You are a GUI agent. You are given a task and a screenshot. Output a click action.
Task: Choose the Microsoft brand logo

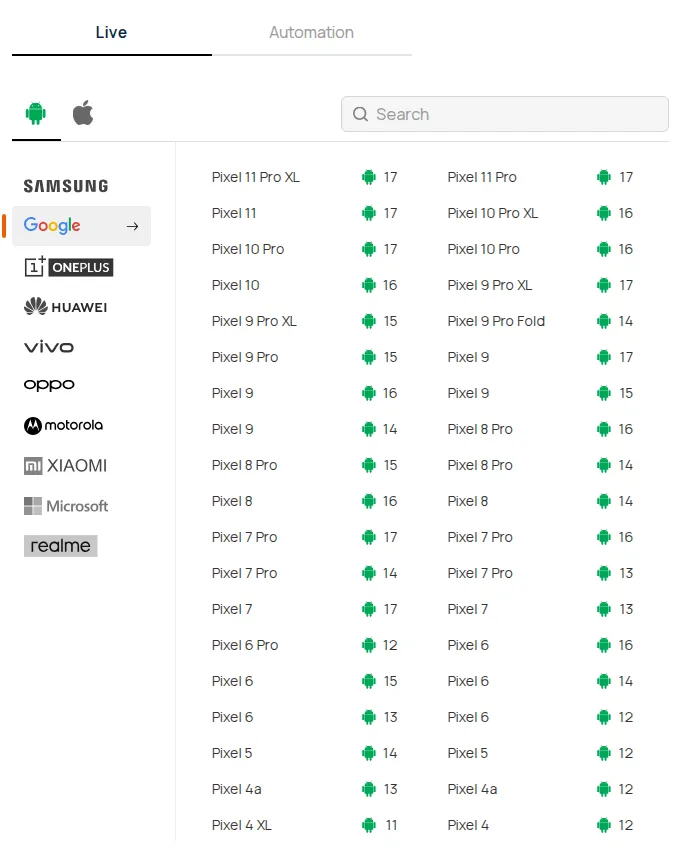[66, 506]
